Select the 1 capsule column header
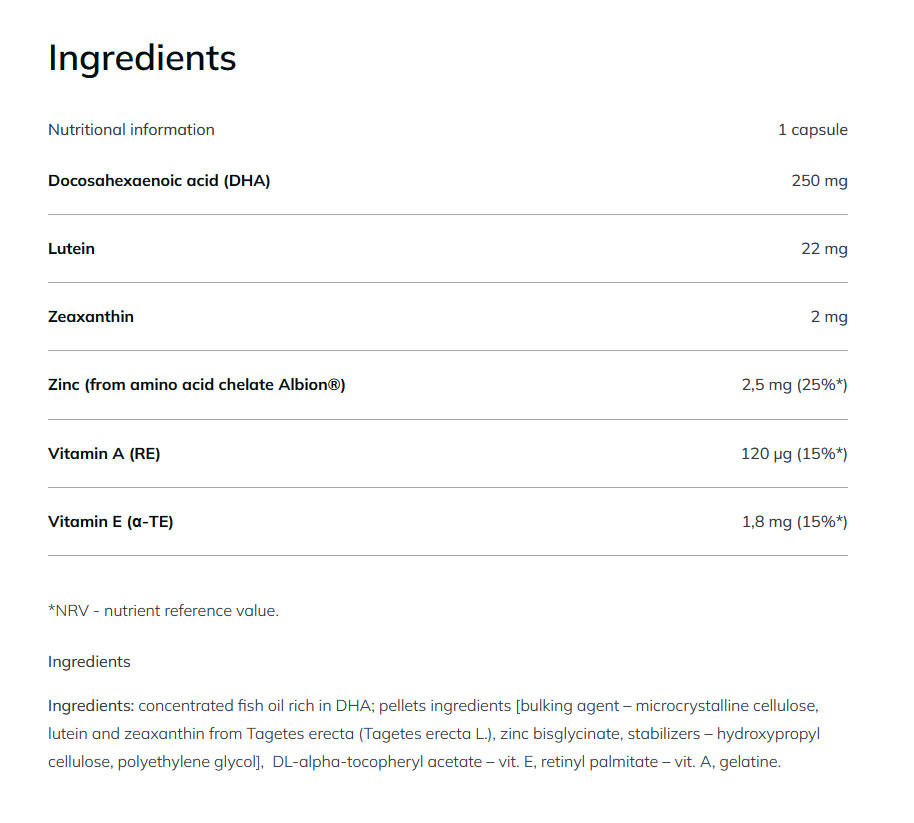The width and height of the screenshot is (914, 823). coord(812,130)
